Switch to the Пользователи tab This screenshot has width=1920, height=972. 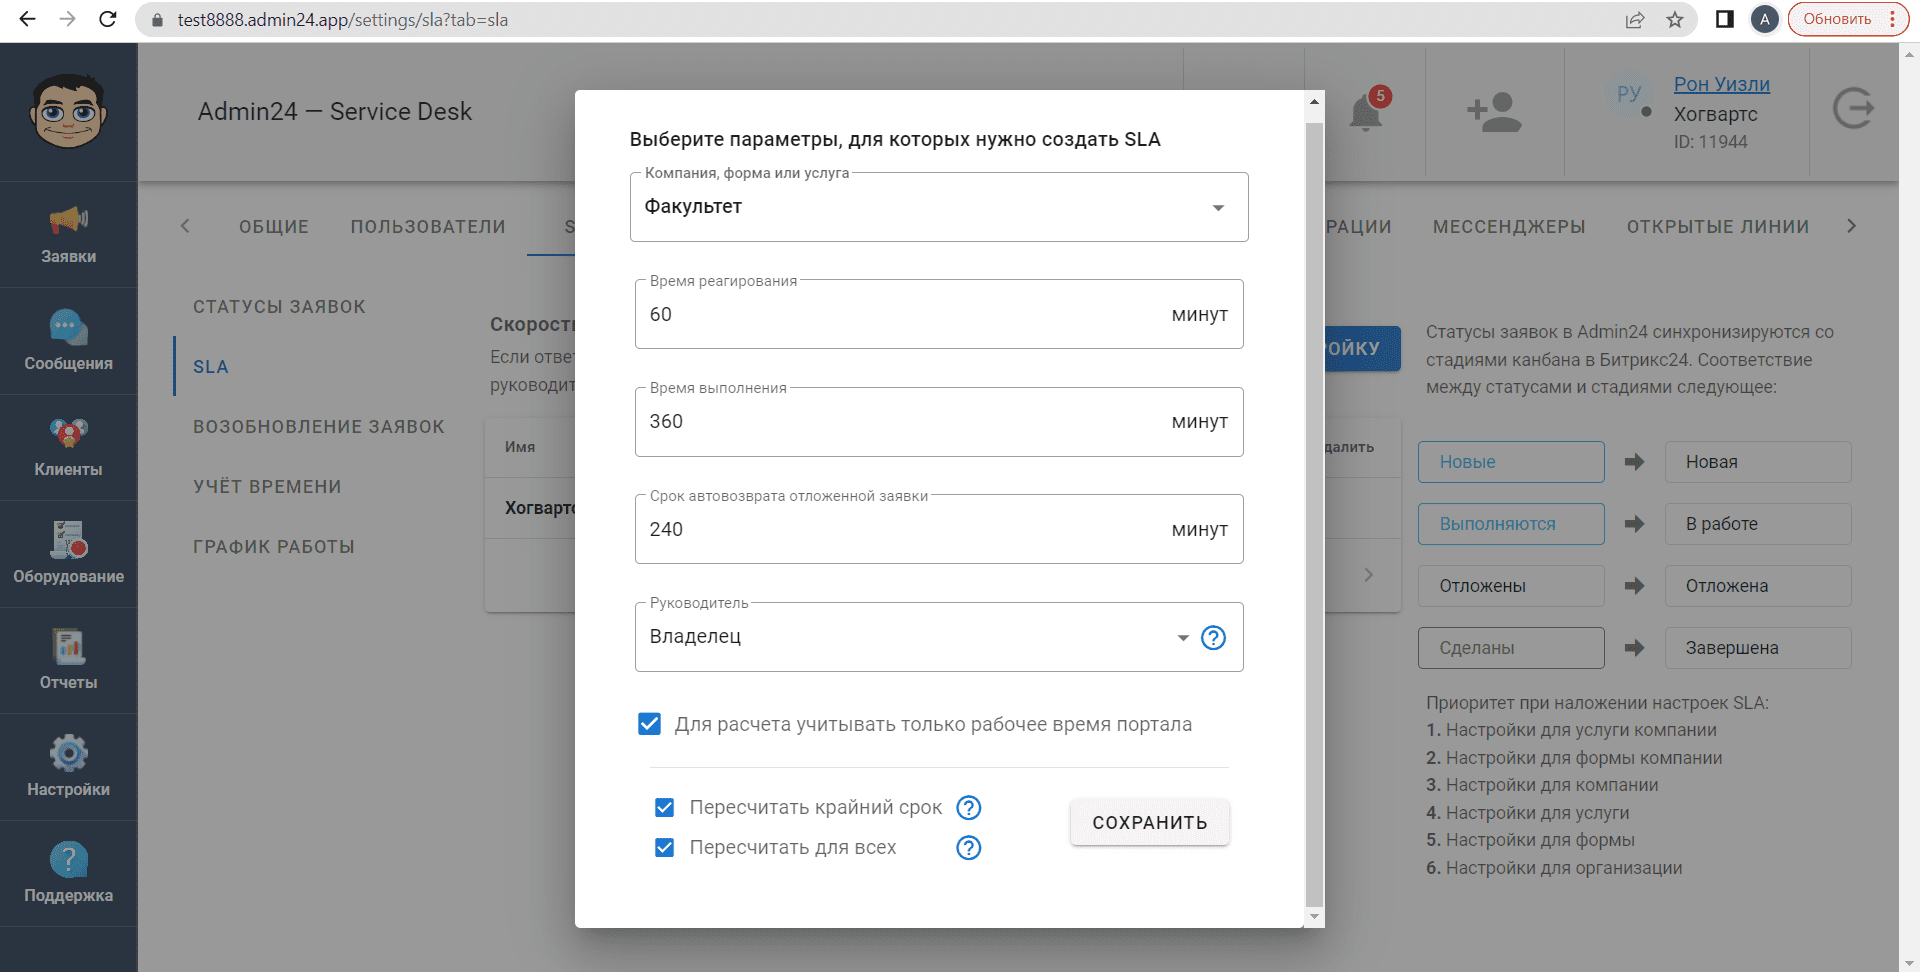[x=428, y=227]
